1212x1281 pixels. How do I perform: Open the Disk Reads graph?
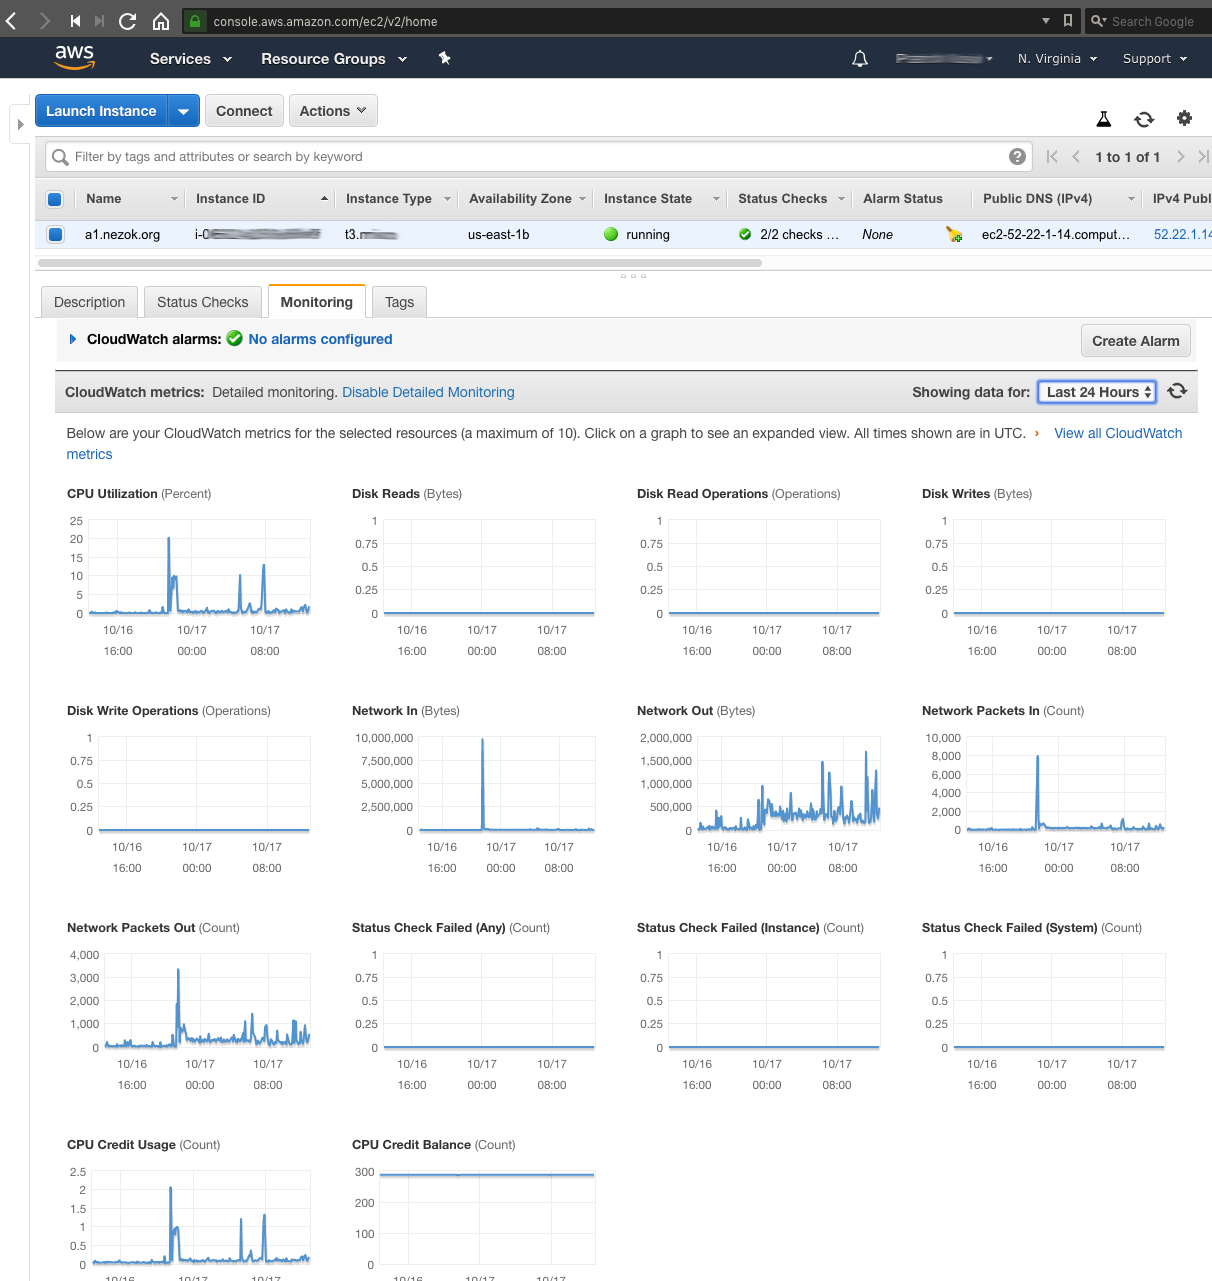489,566
